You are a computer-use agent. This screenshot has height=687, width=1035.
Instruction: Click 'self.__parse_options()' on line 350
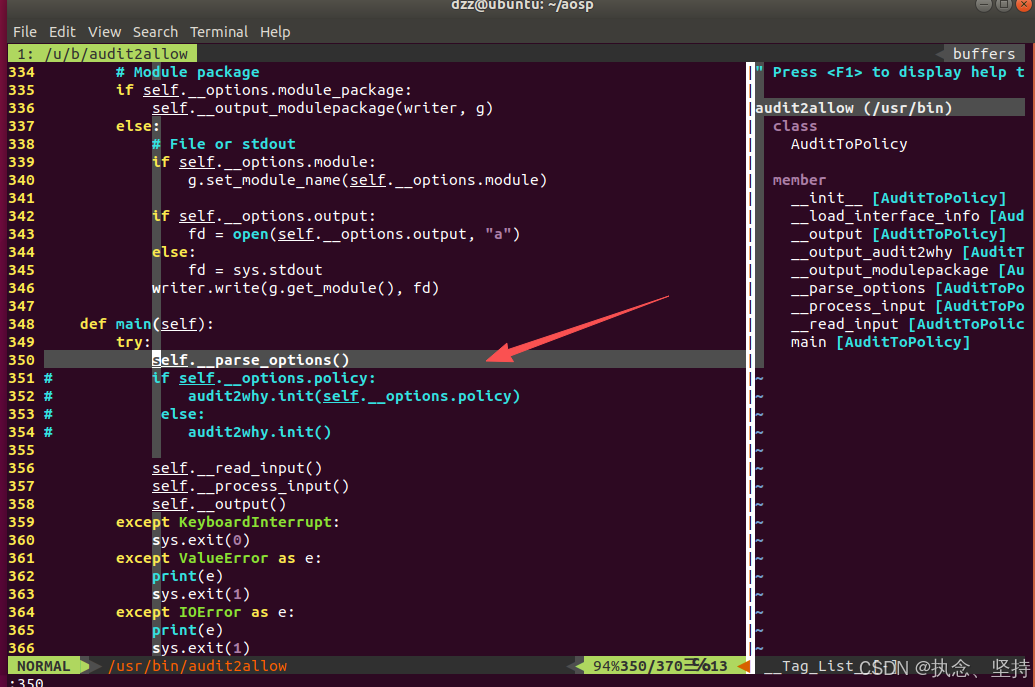point(251,360)
